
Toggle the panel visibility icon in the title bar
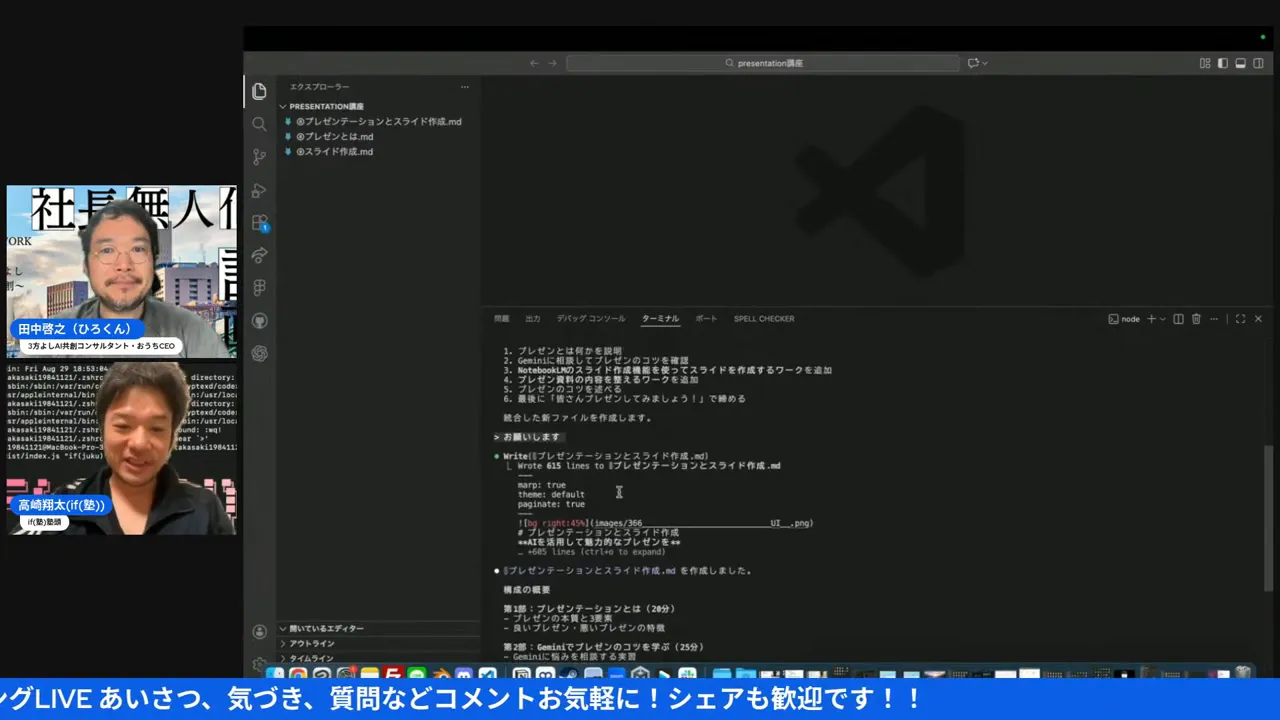click(x=1240, y=62)
